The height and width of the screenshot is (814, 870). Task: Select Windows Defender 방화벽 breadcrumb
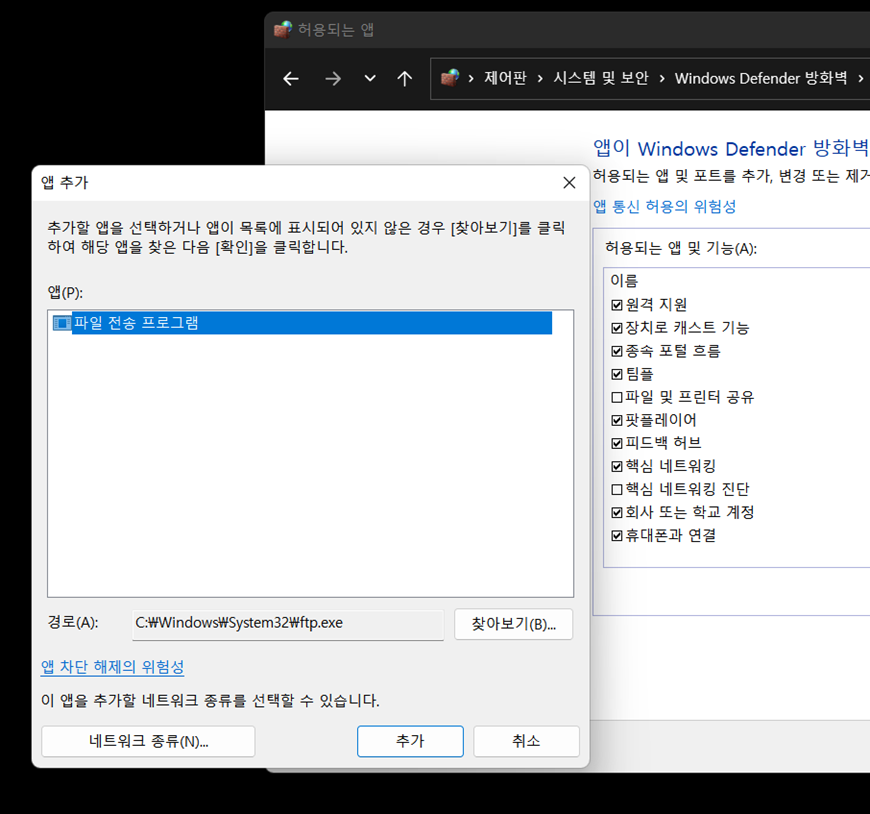click(761, 78)
